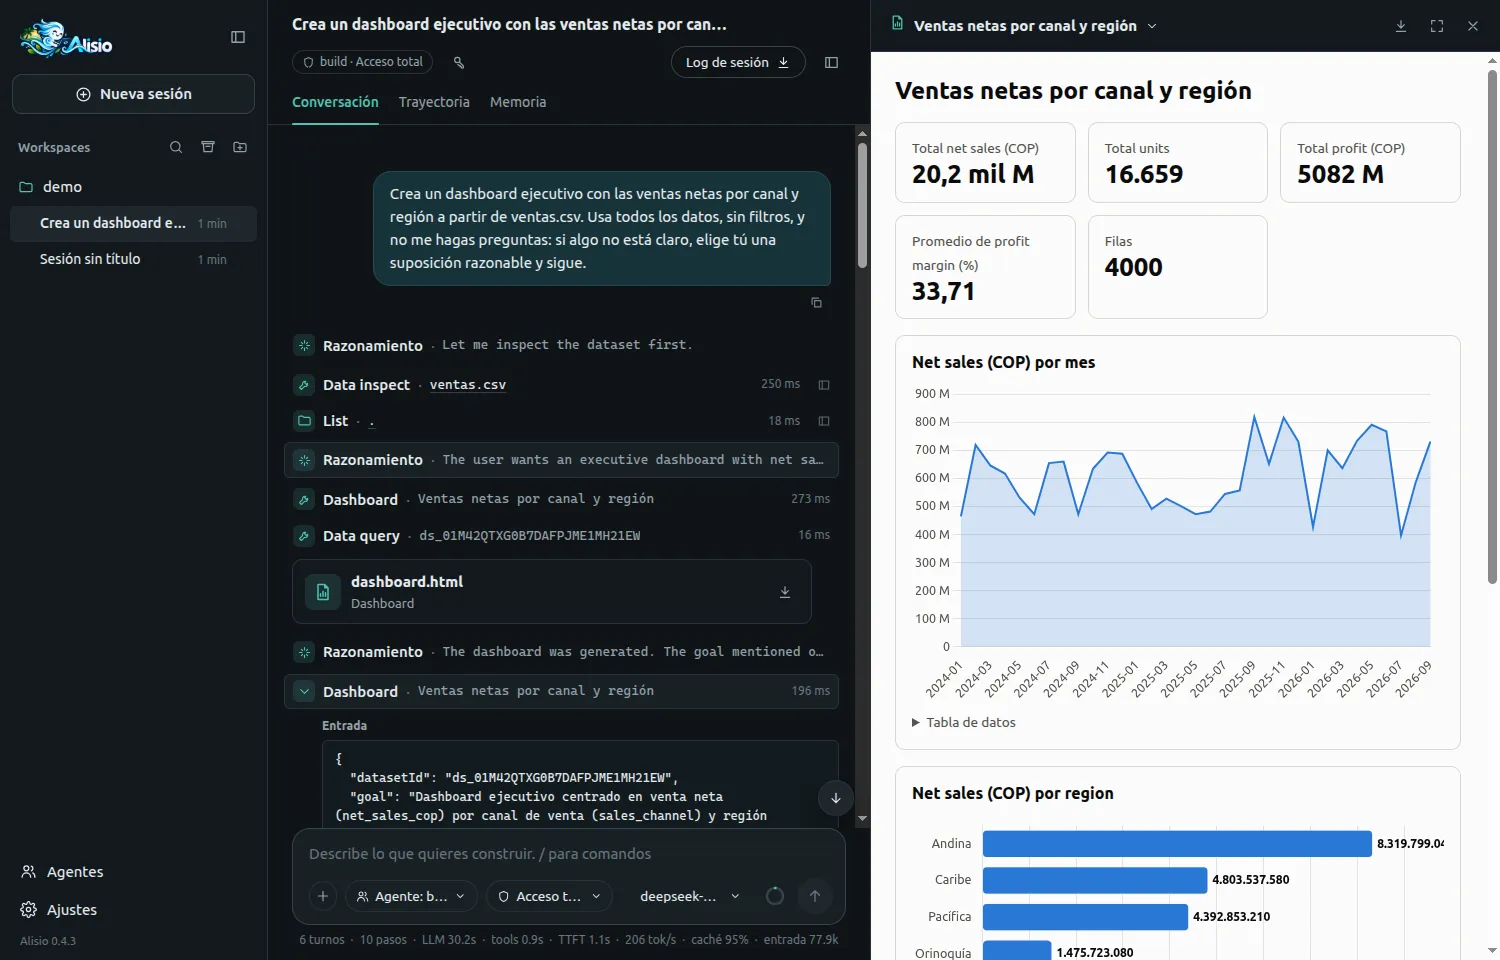Collapse the left sidebar with the panel icon

point(238,37)
